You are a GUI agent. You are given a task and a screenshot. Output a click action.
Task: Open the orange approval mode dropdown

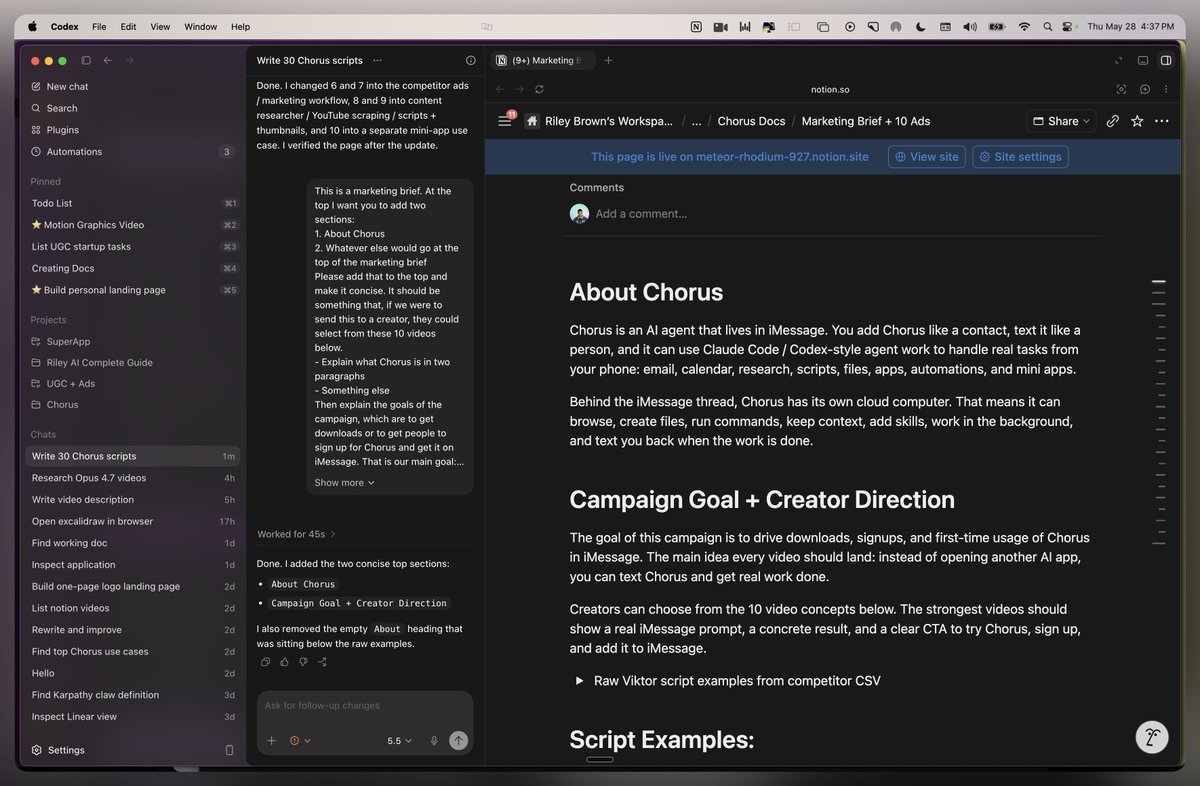pyautogui.click(x=300, y=741)
